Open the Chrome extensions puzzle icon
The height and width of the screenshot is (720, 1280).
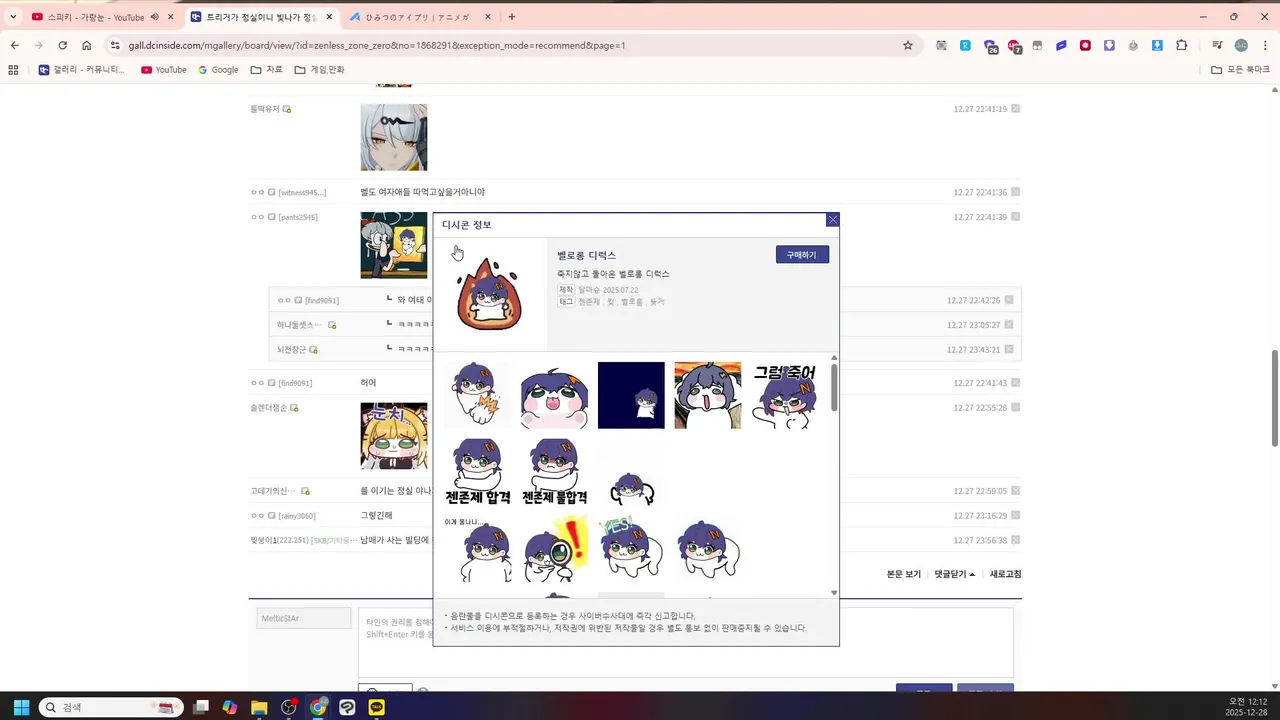pyautogui.click(x=1182, y=45)
